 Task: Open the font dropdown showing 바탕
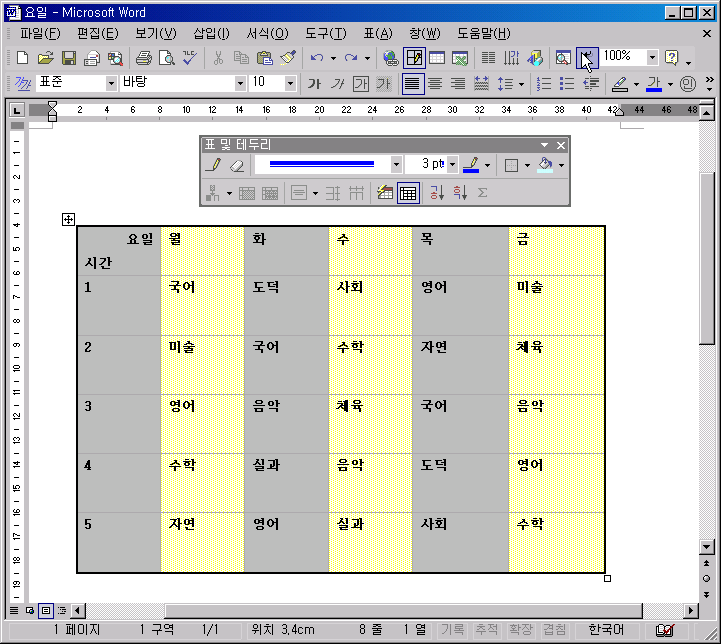[x=240, y=84]
